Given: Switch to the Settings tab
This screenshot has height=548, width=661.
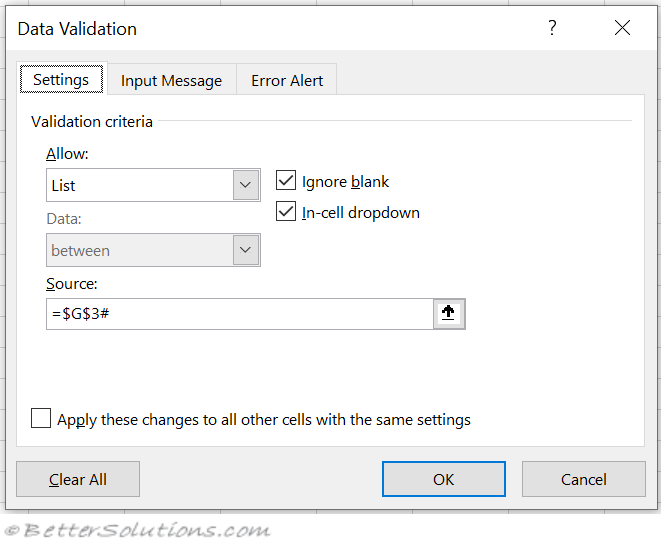Looking at the screenshot, I should (x=62, y=79).
